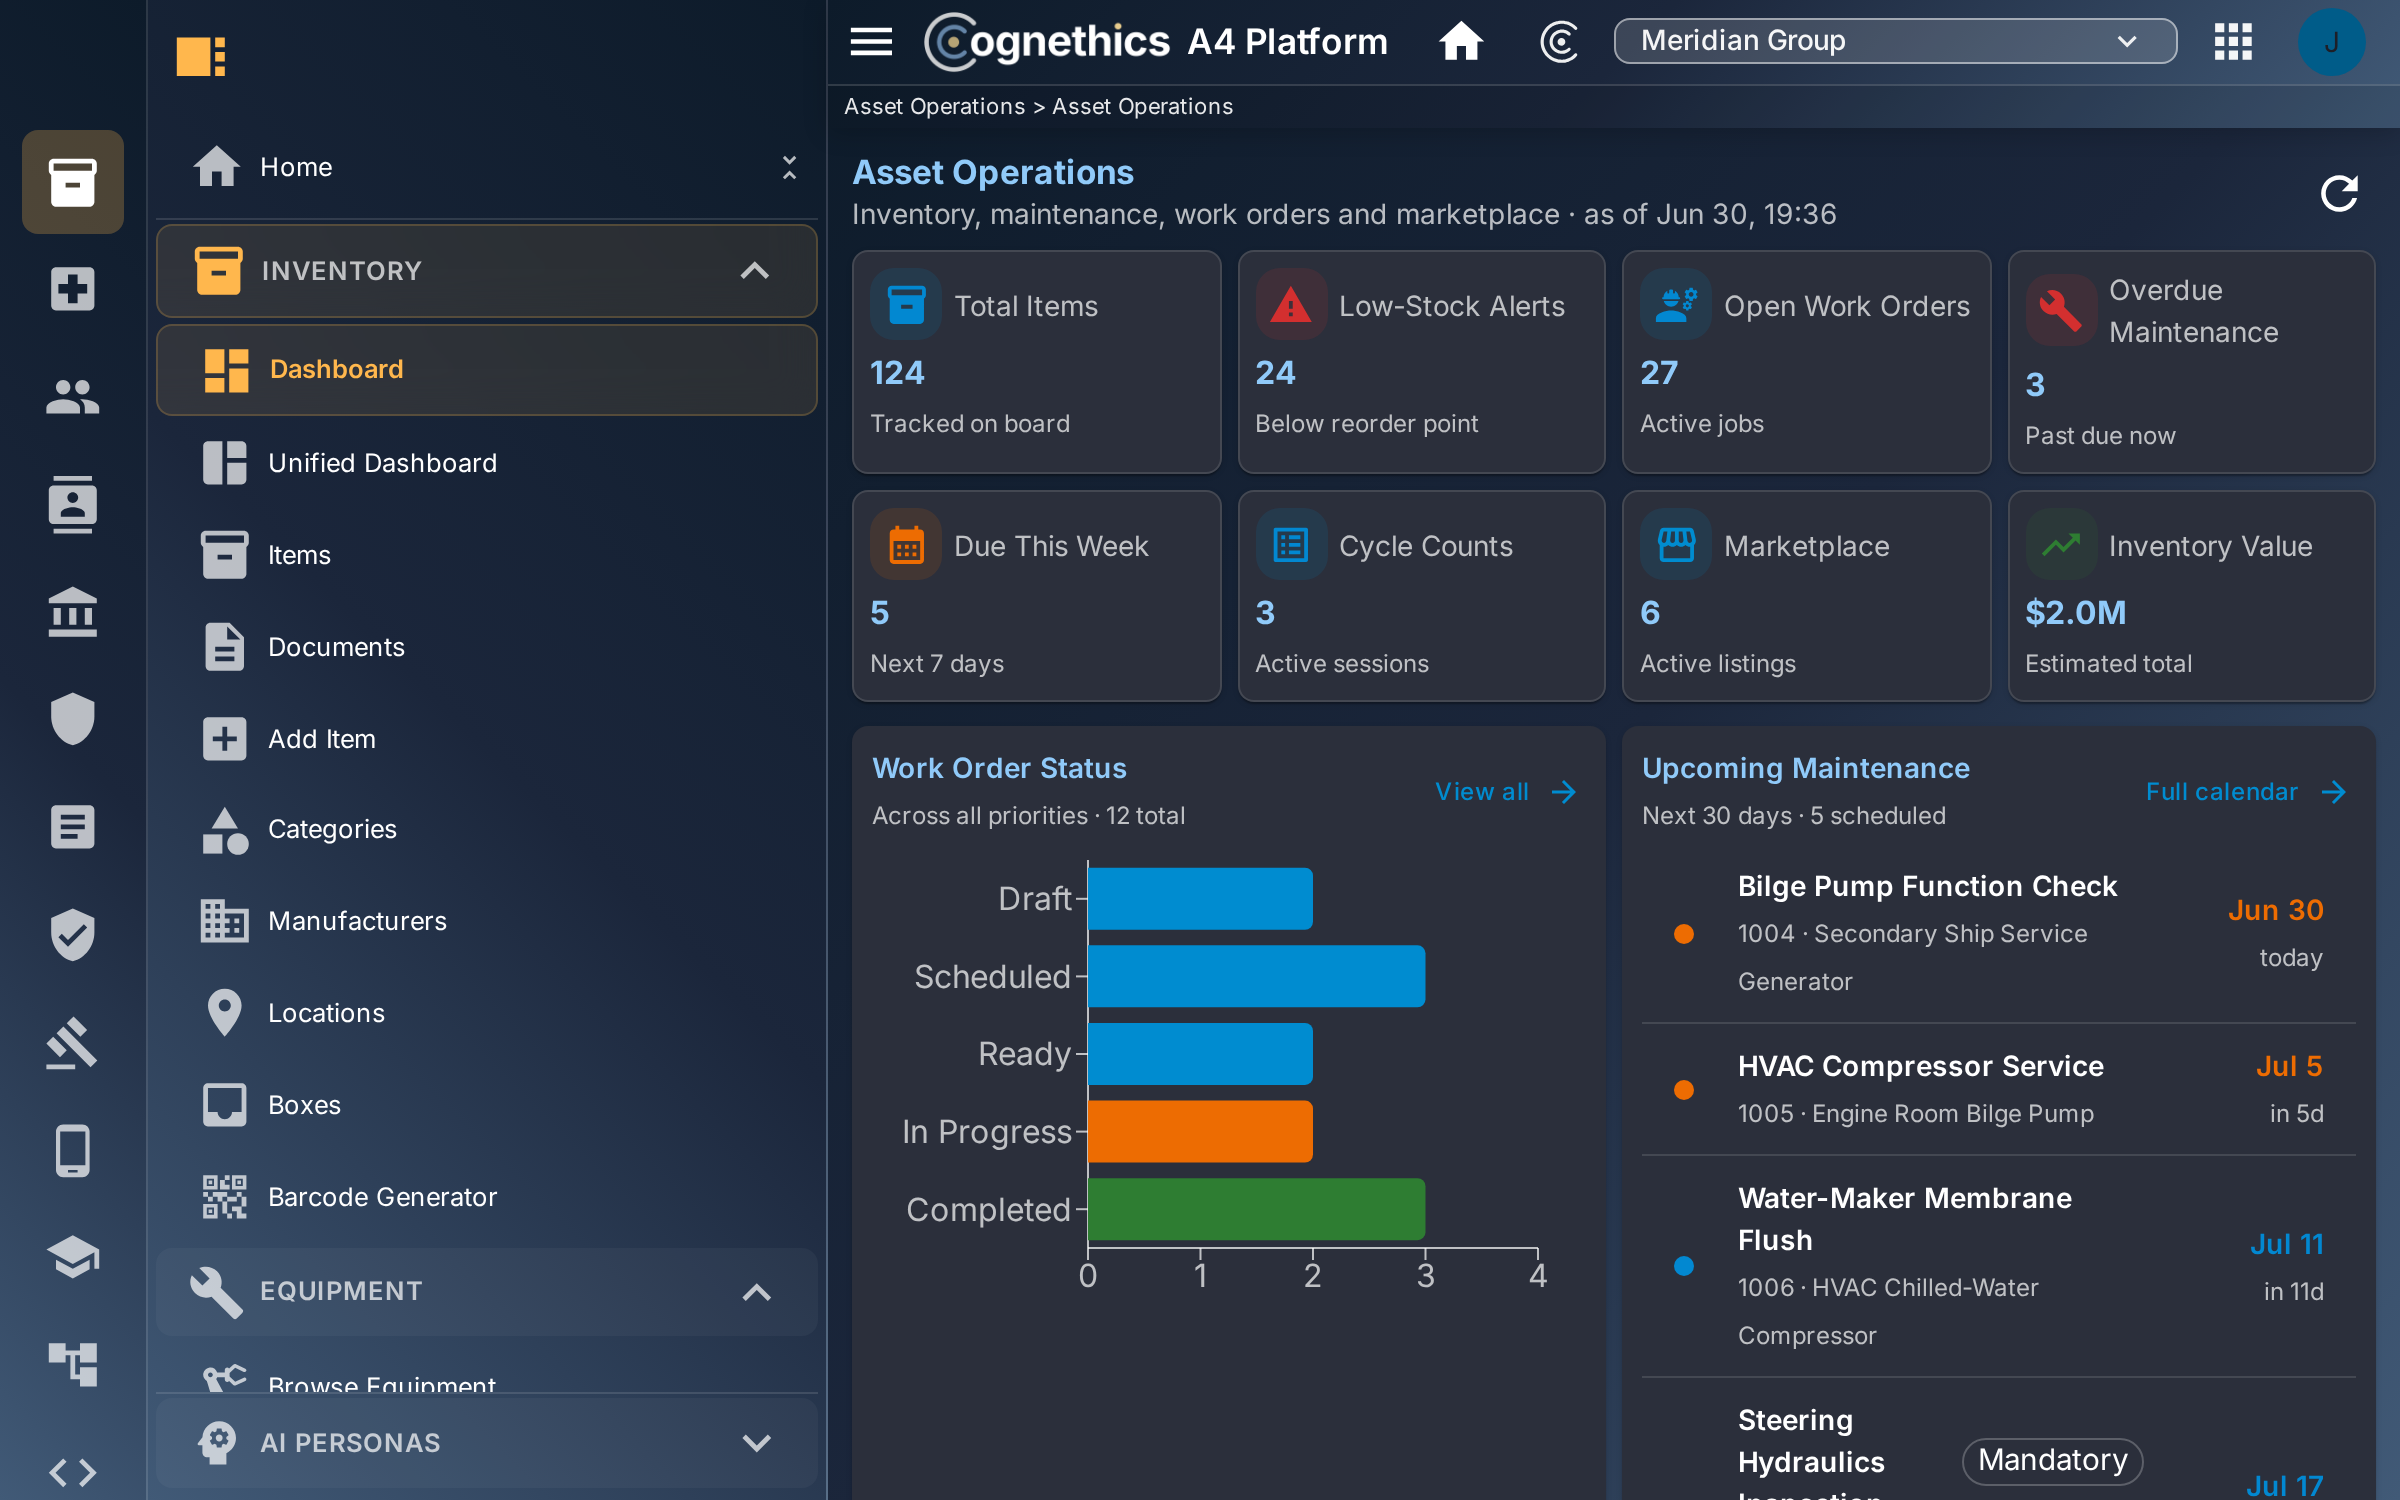
Task: Click the Inventory Value trending icon
Action: click(x=2061, y=545)
